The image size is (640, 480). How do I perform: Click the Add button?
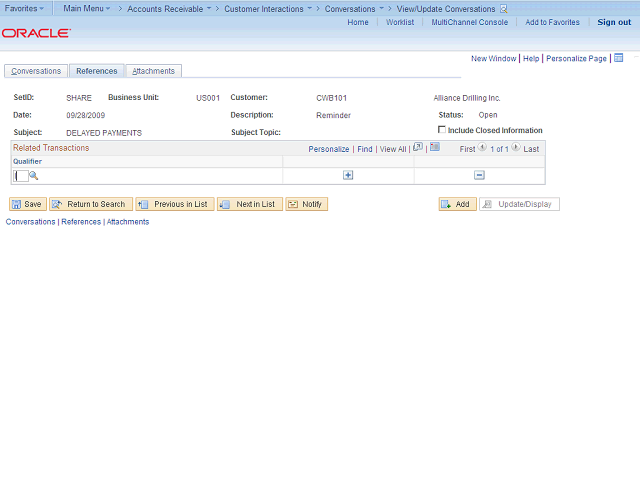click(x=458, y=204)
